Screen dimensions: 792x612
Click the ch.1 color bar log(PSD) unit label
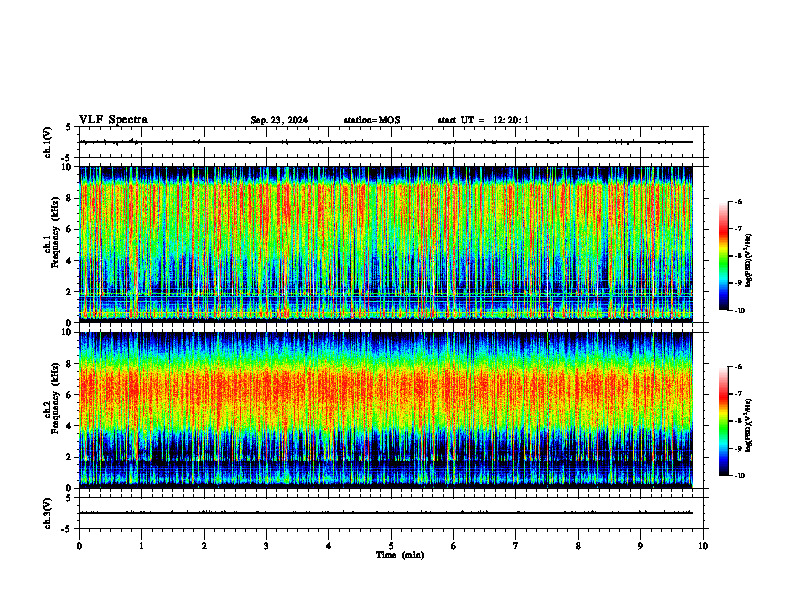(x=749, y=260)
